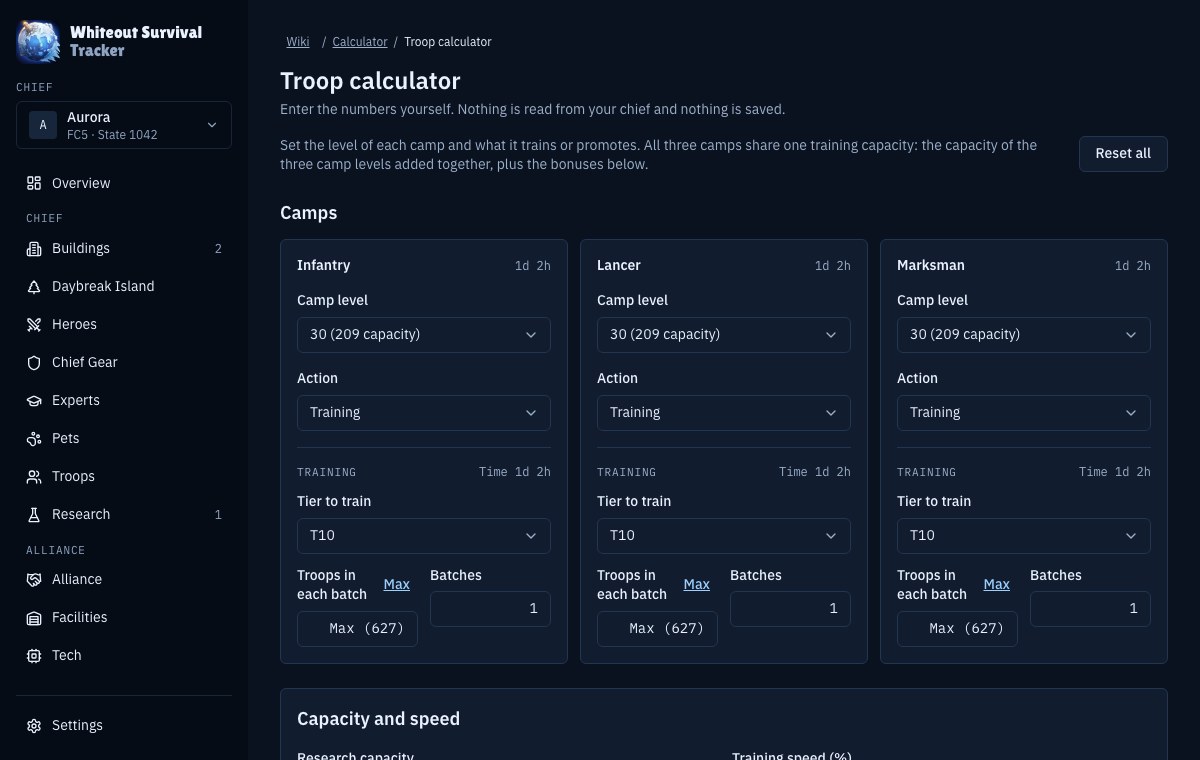Viewport: 1200px width, 760px height.
Task: Click the Facilities building icon
Action: (34, 617)
